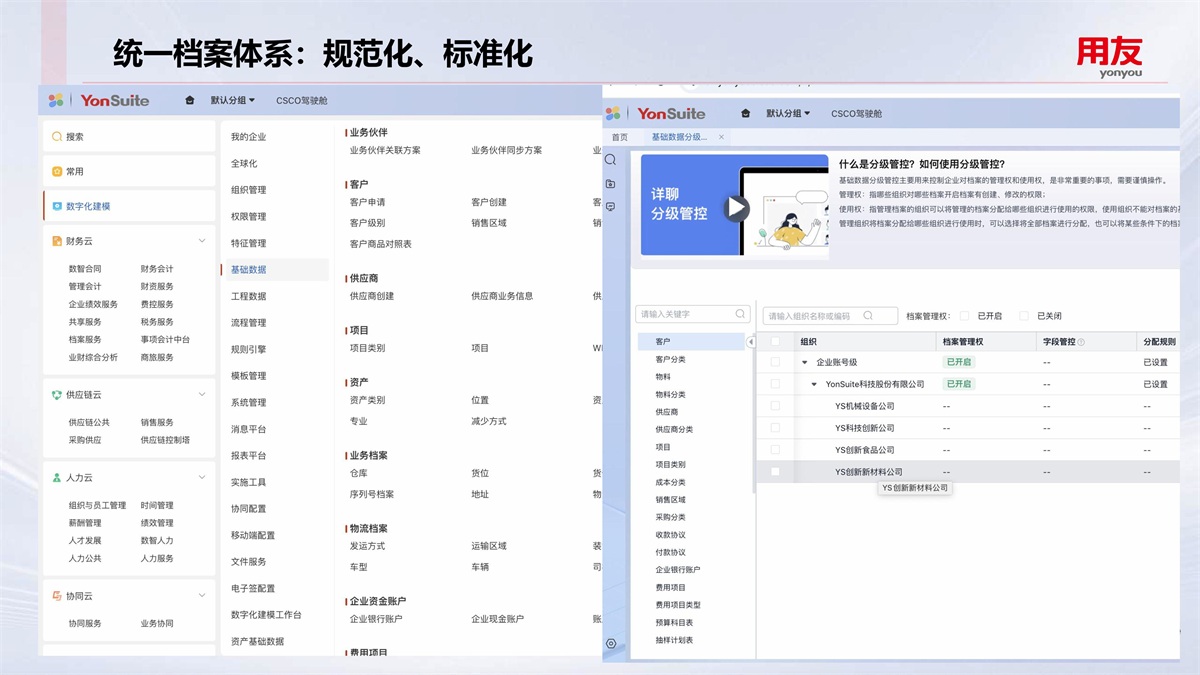Collapse the 财务云 section chevron
This screenshot has height=675, width=1200.
tap(202, 241)
